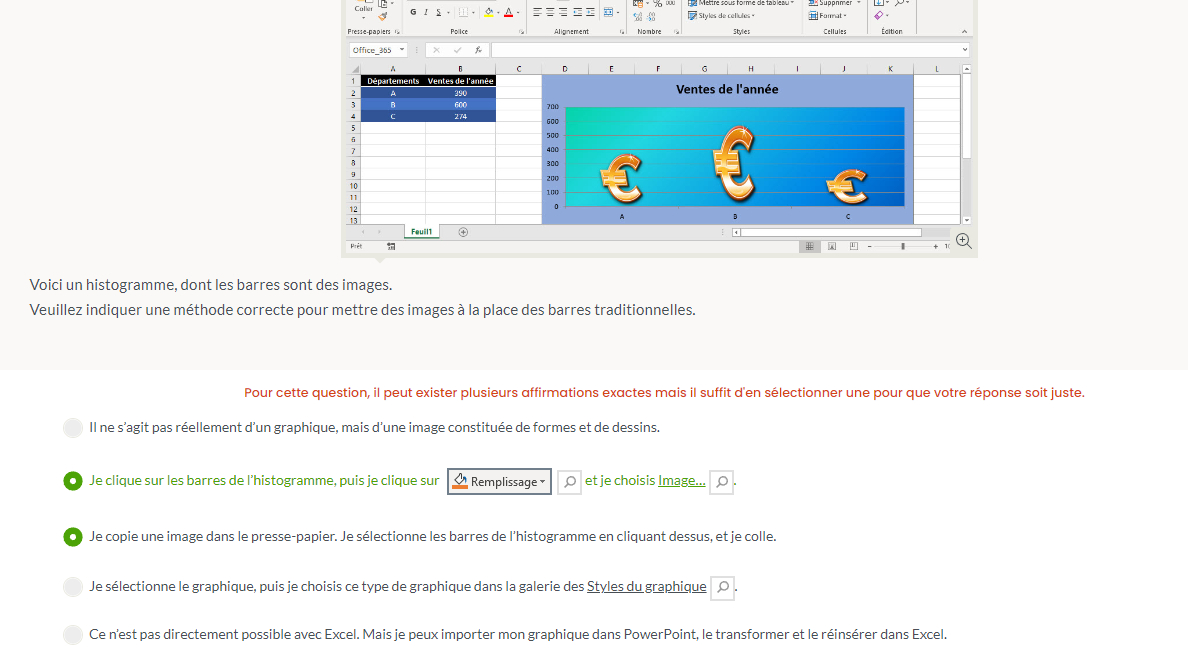This screenshot has height=669, width=1188.
Task: Click the red font color icon
Action: (508, 13)
